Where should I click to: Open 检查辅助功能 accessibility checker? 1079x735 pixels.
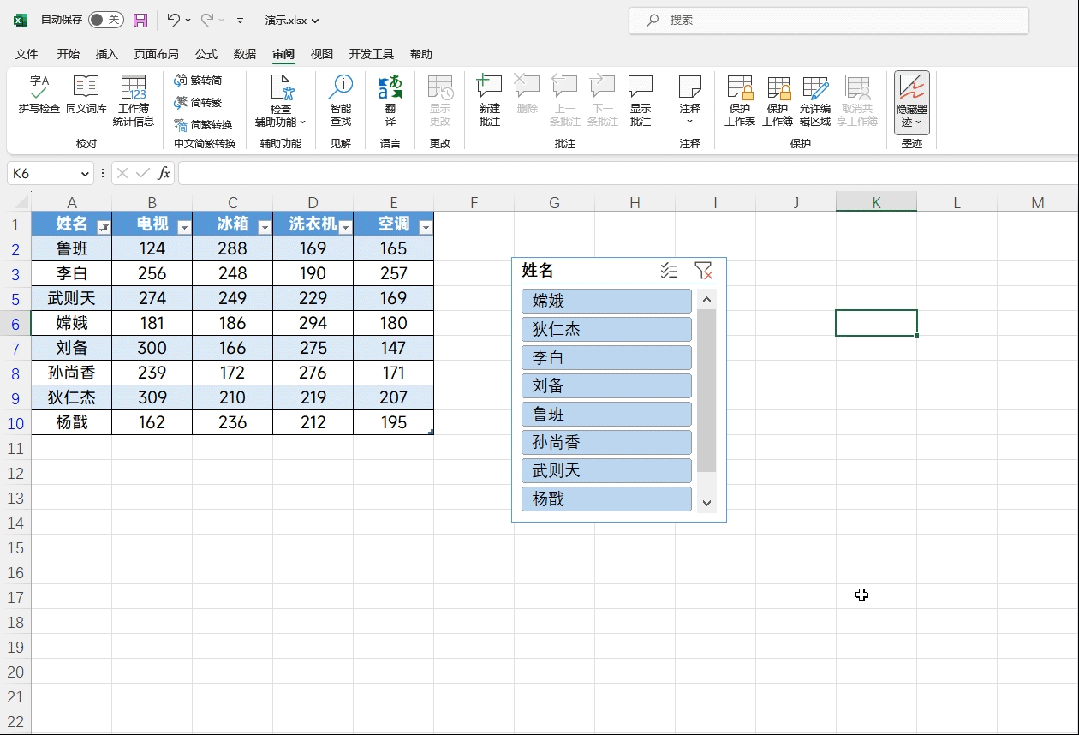pos(281,100)
